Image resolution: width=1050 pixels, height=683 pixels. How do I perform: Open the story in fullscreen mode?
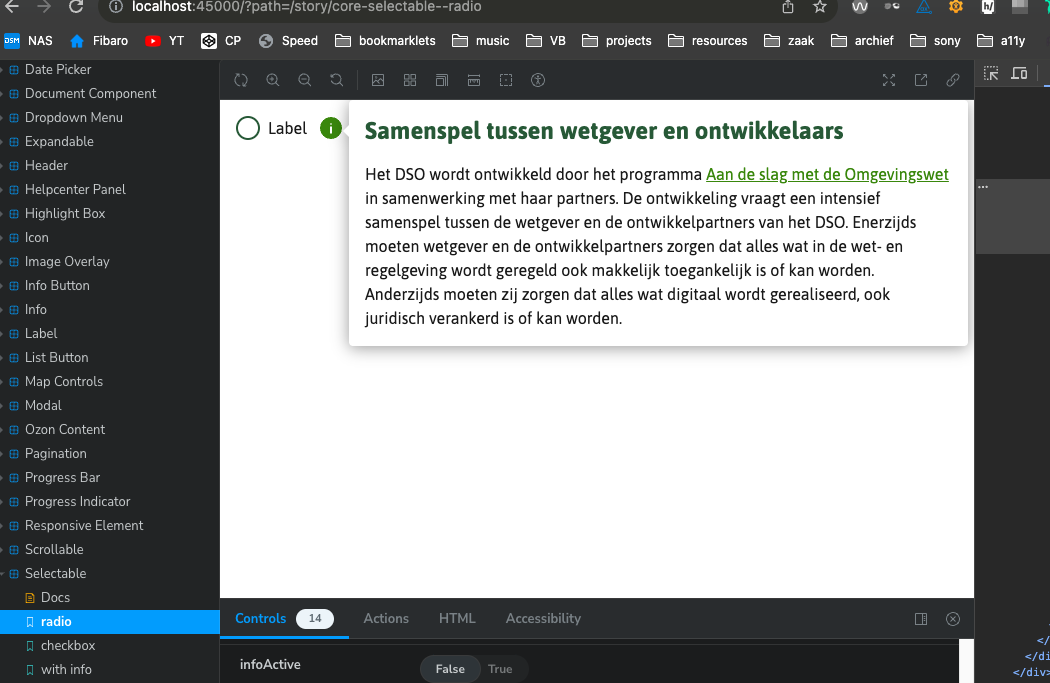coord(889,80)
